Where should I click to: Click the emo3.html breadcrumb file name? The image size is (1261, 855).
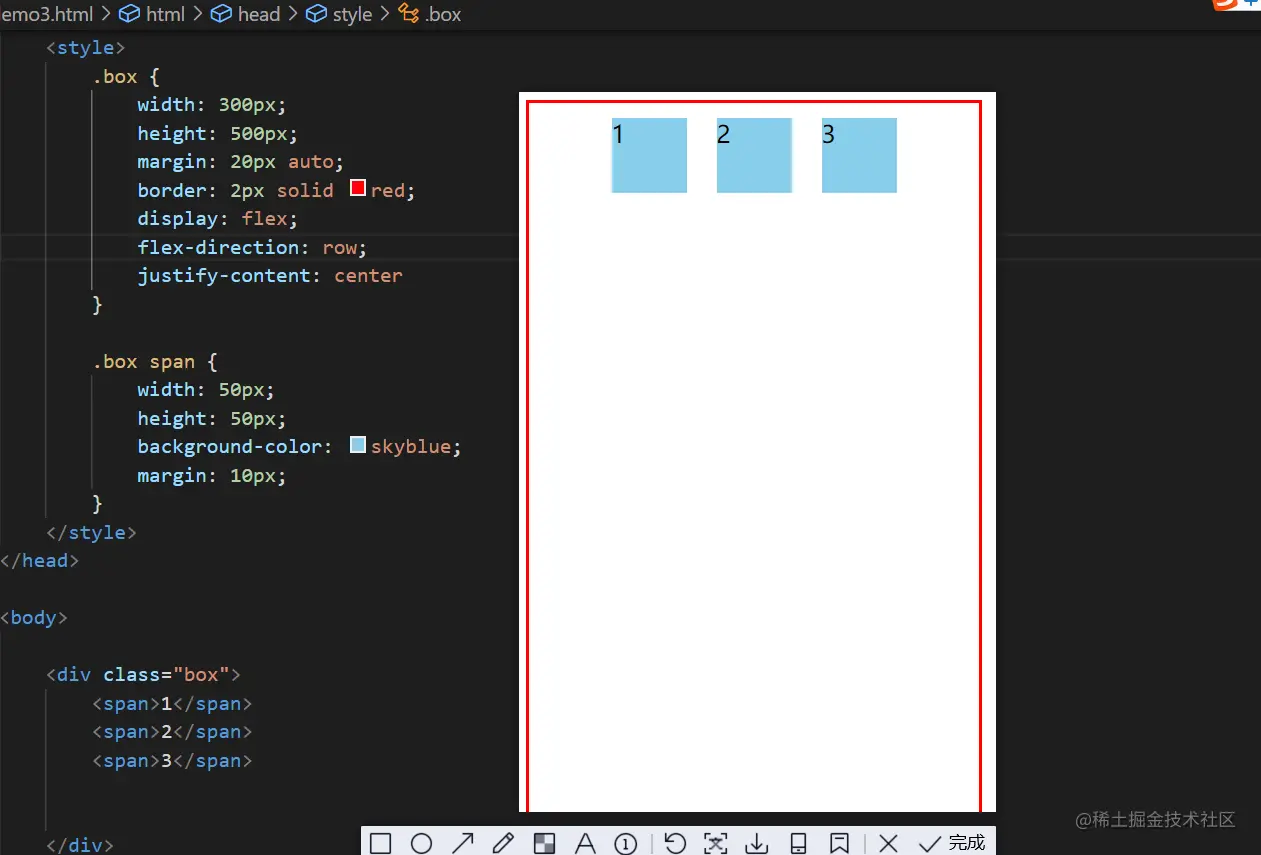(48, 14)
